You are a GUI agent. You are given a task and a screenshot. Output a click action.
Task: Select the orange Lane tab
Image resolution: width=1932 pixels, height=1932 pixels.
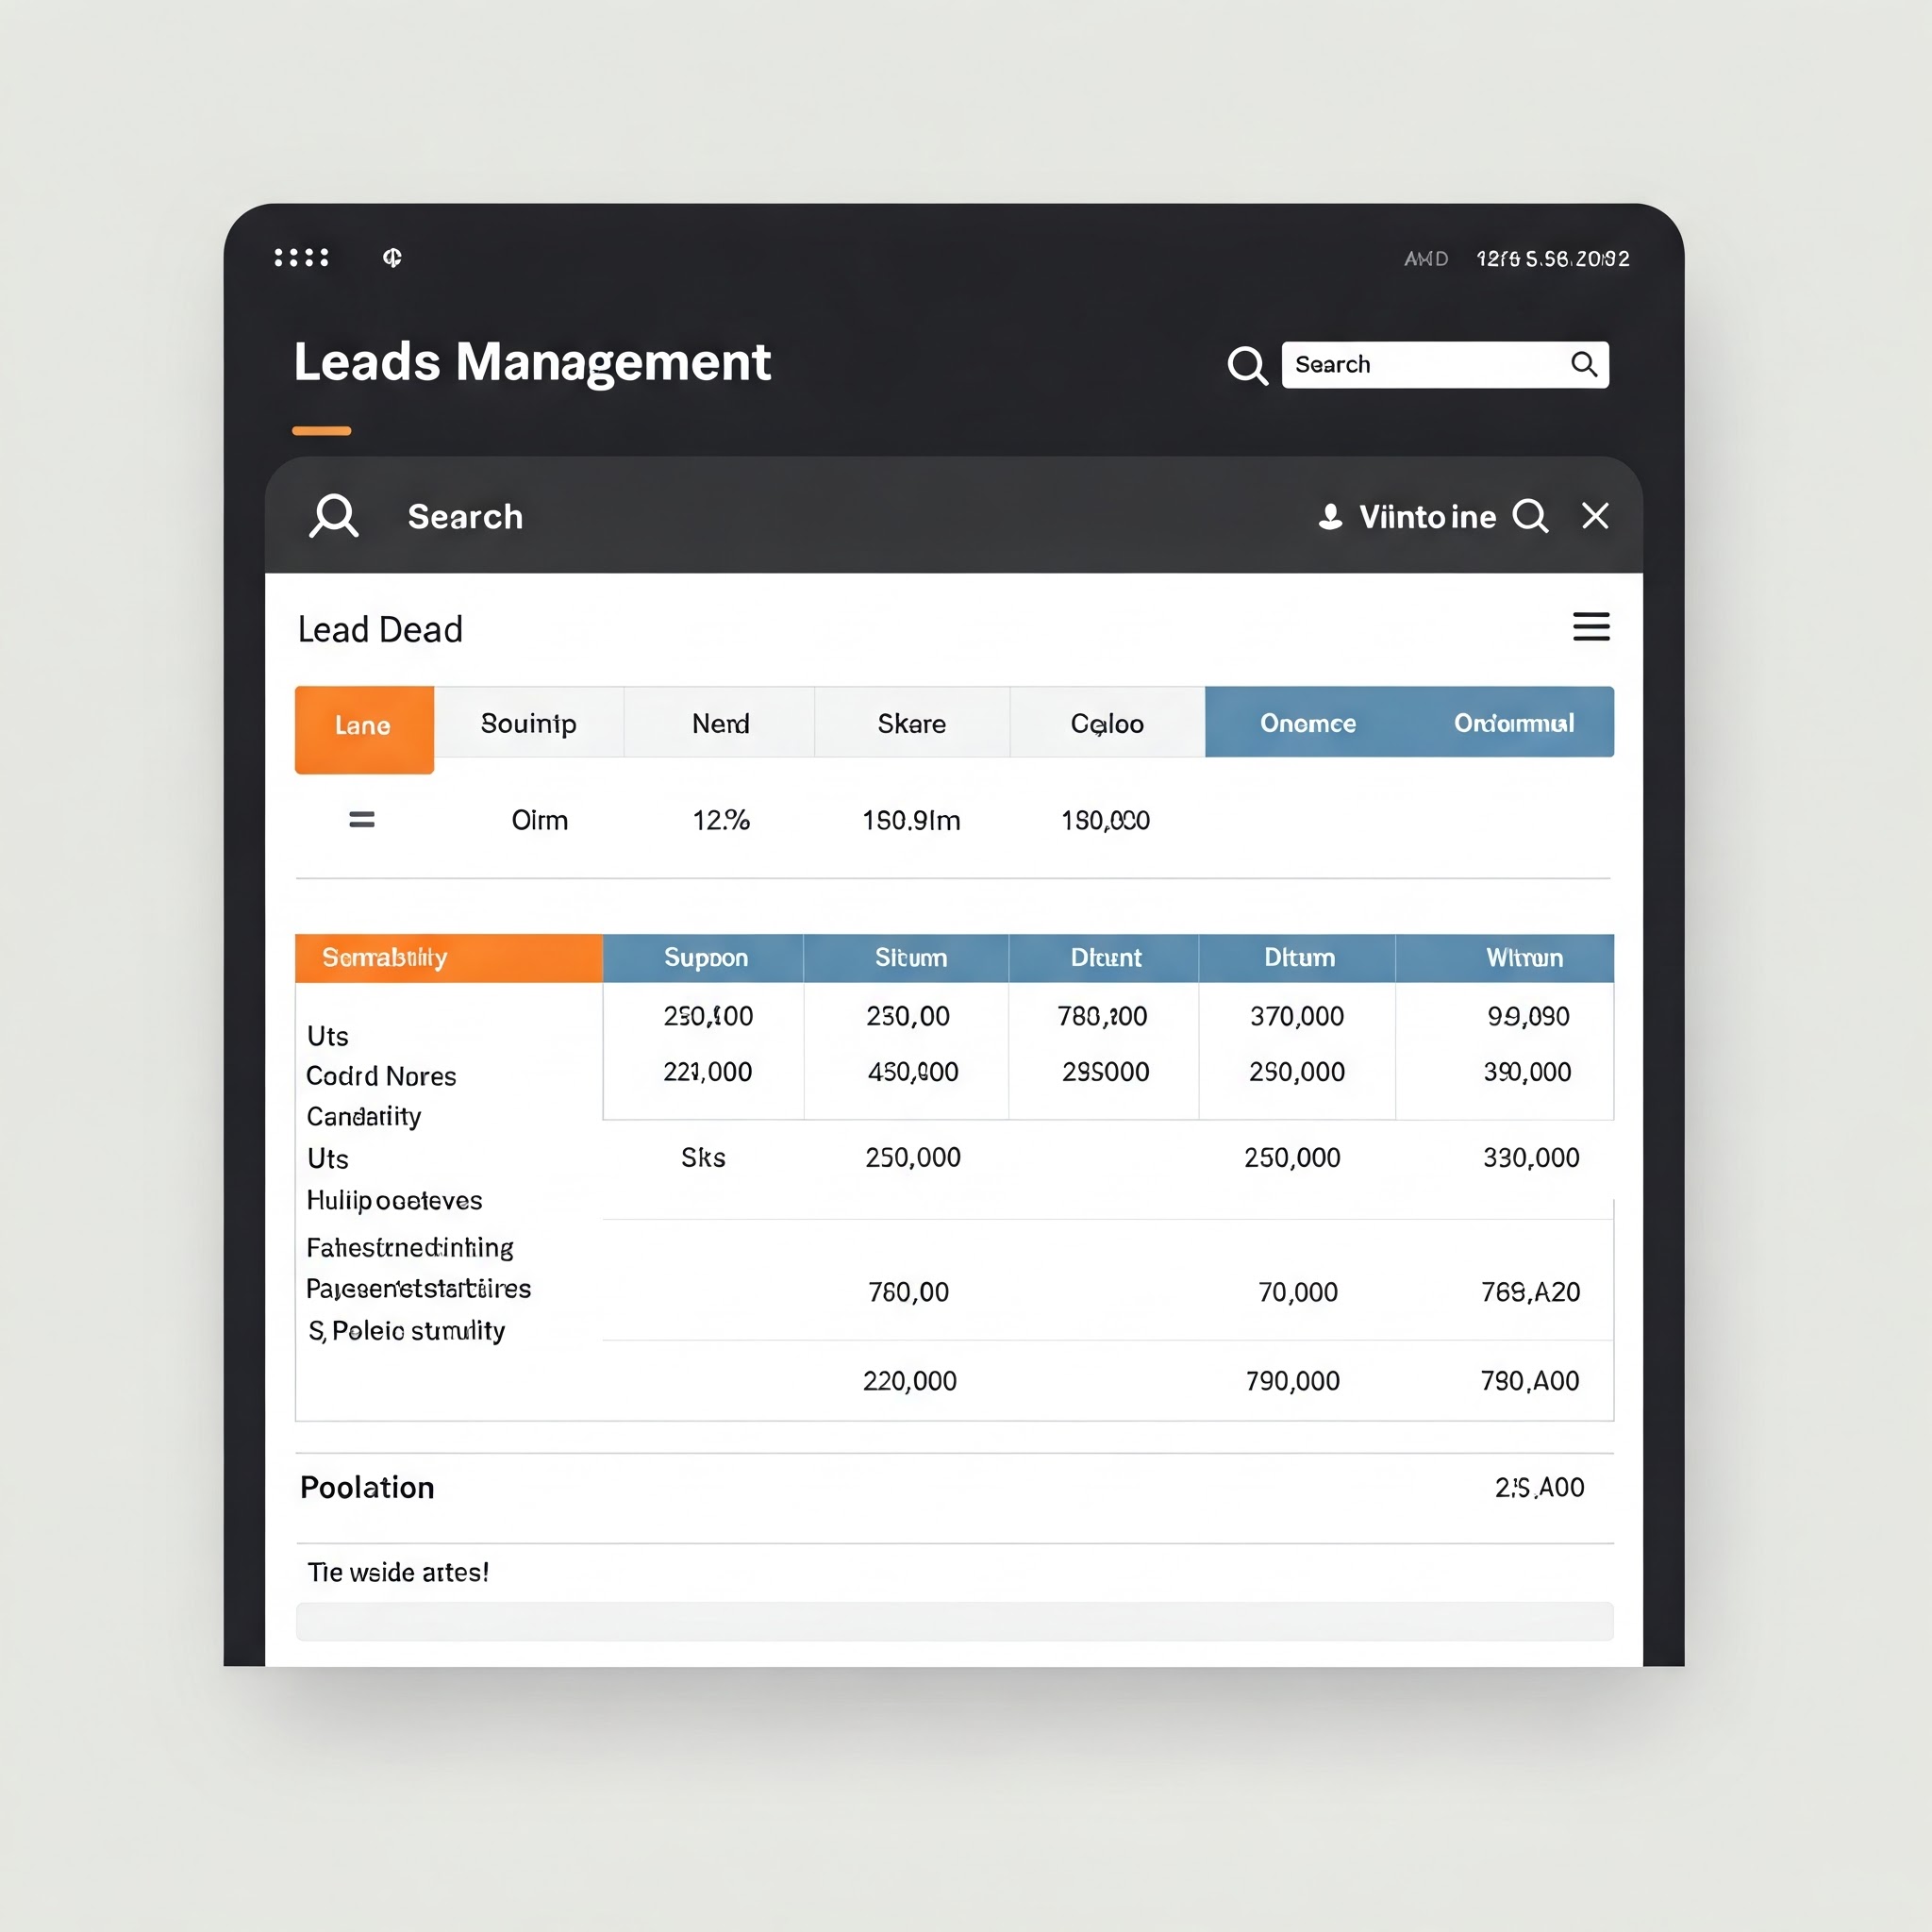(x=364, y=728)
